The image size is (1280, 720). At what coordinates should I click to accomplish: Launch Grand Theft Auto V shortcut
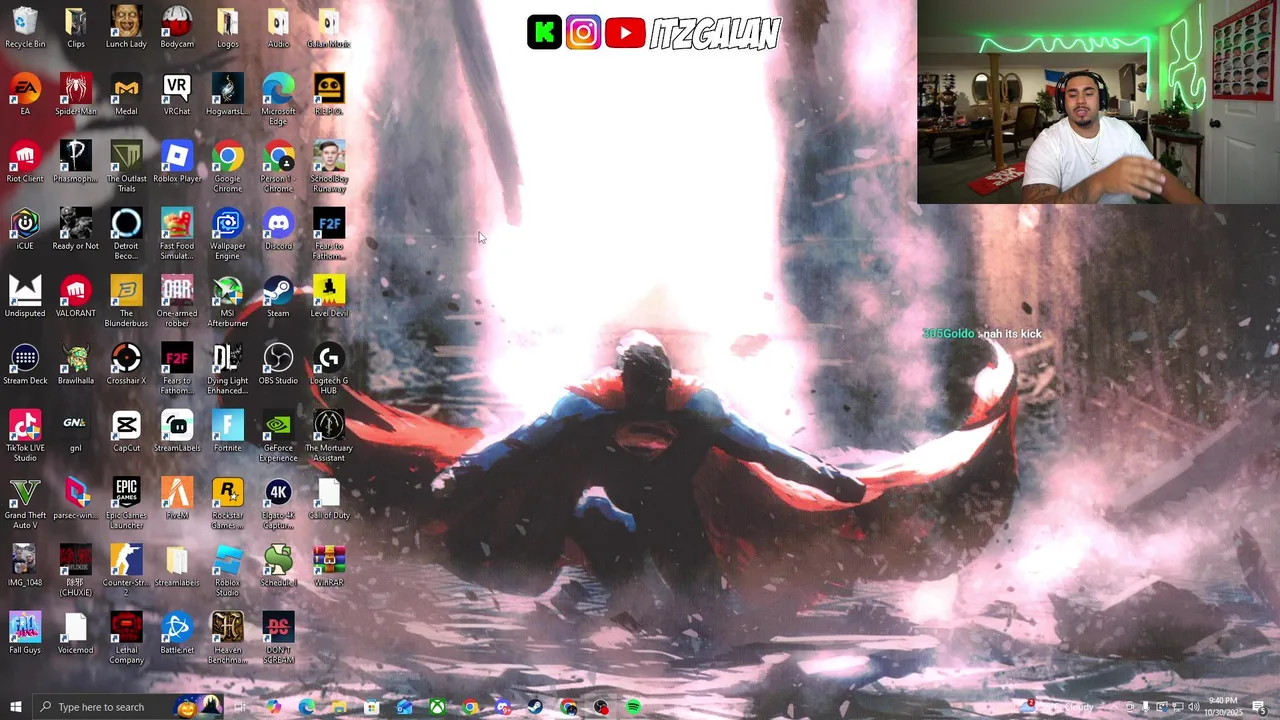(x=25, y=502)
